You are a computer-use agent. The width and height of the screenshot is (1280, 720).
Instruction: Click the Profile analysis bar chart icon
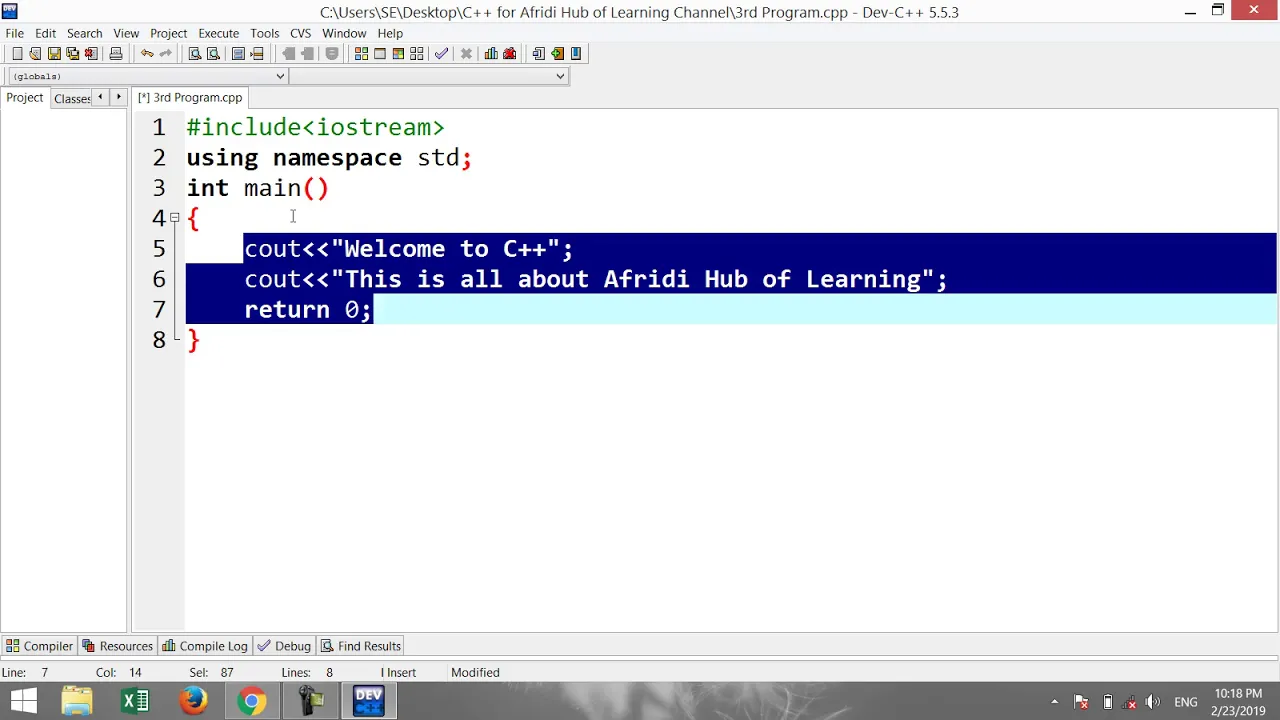[x=491, y=54]
